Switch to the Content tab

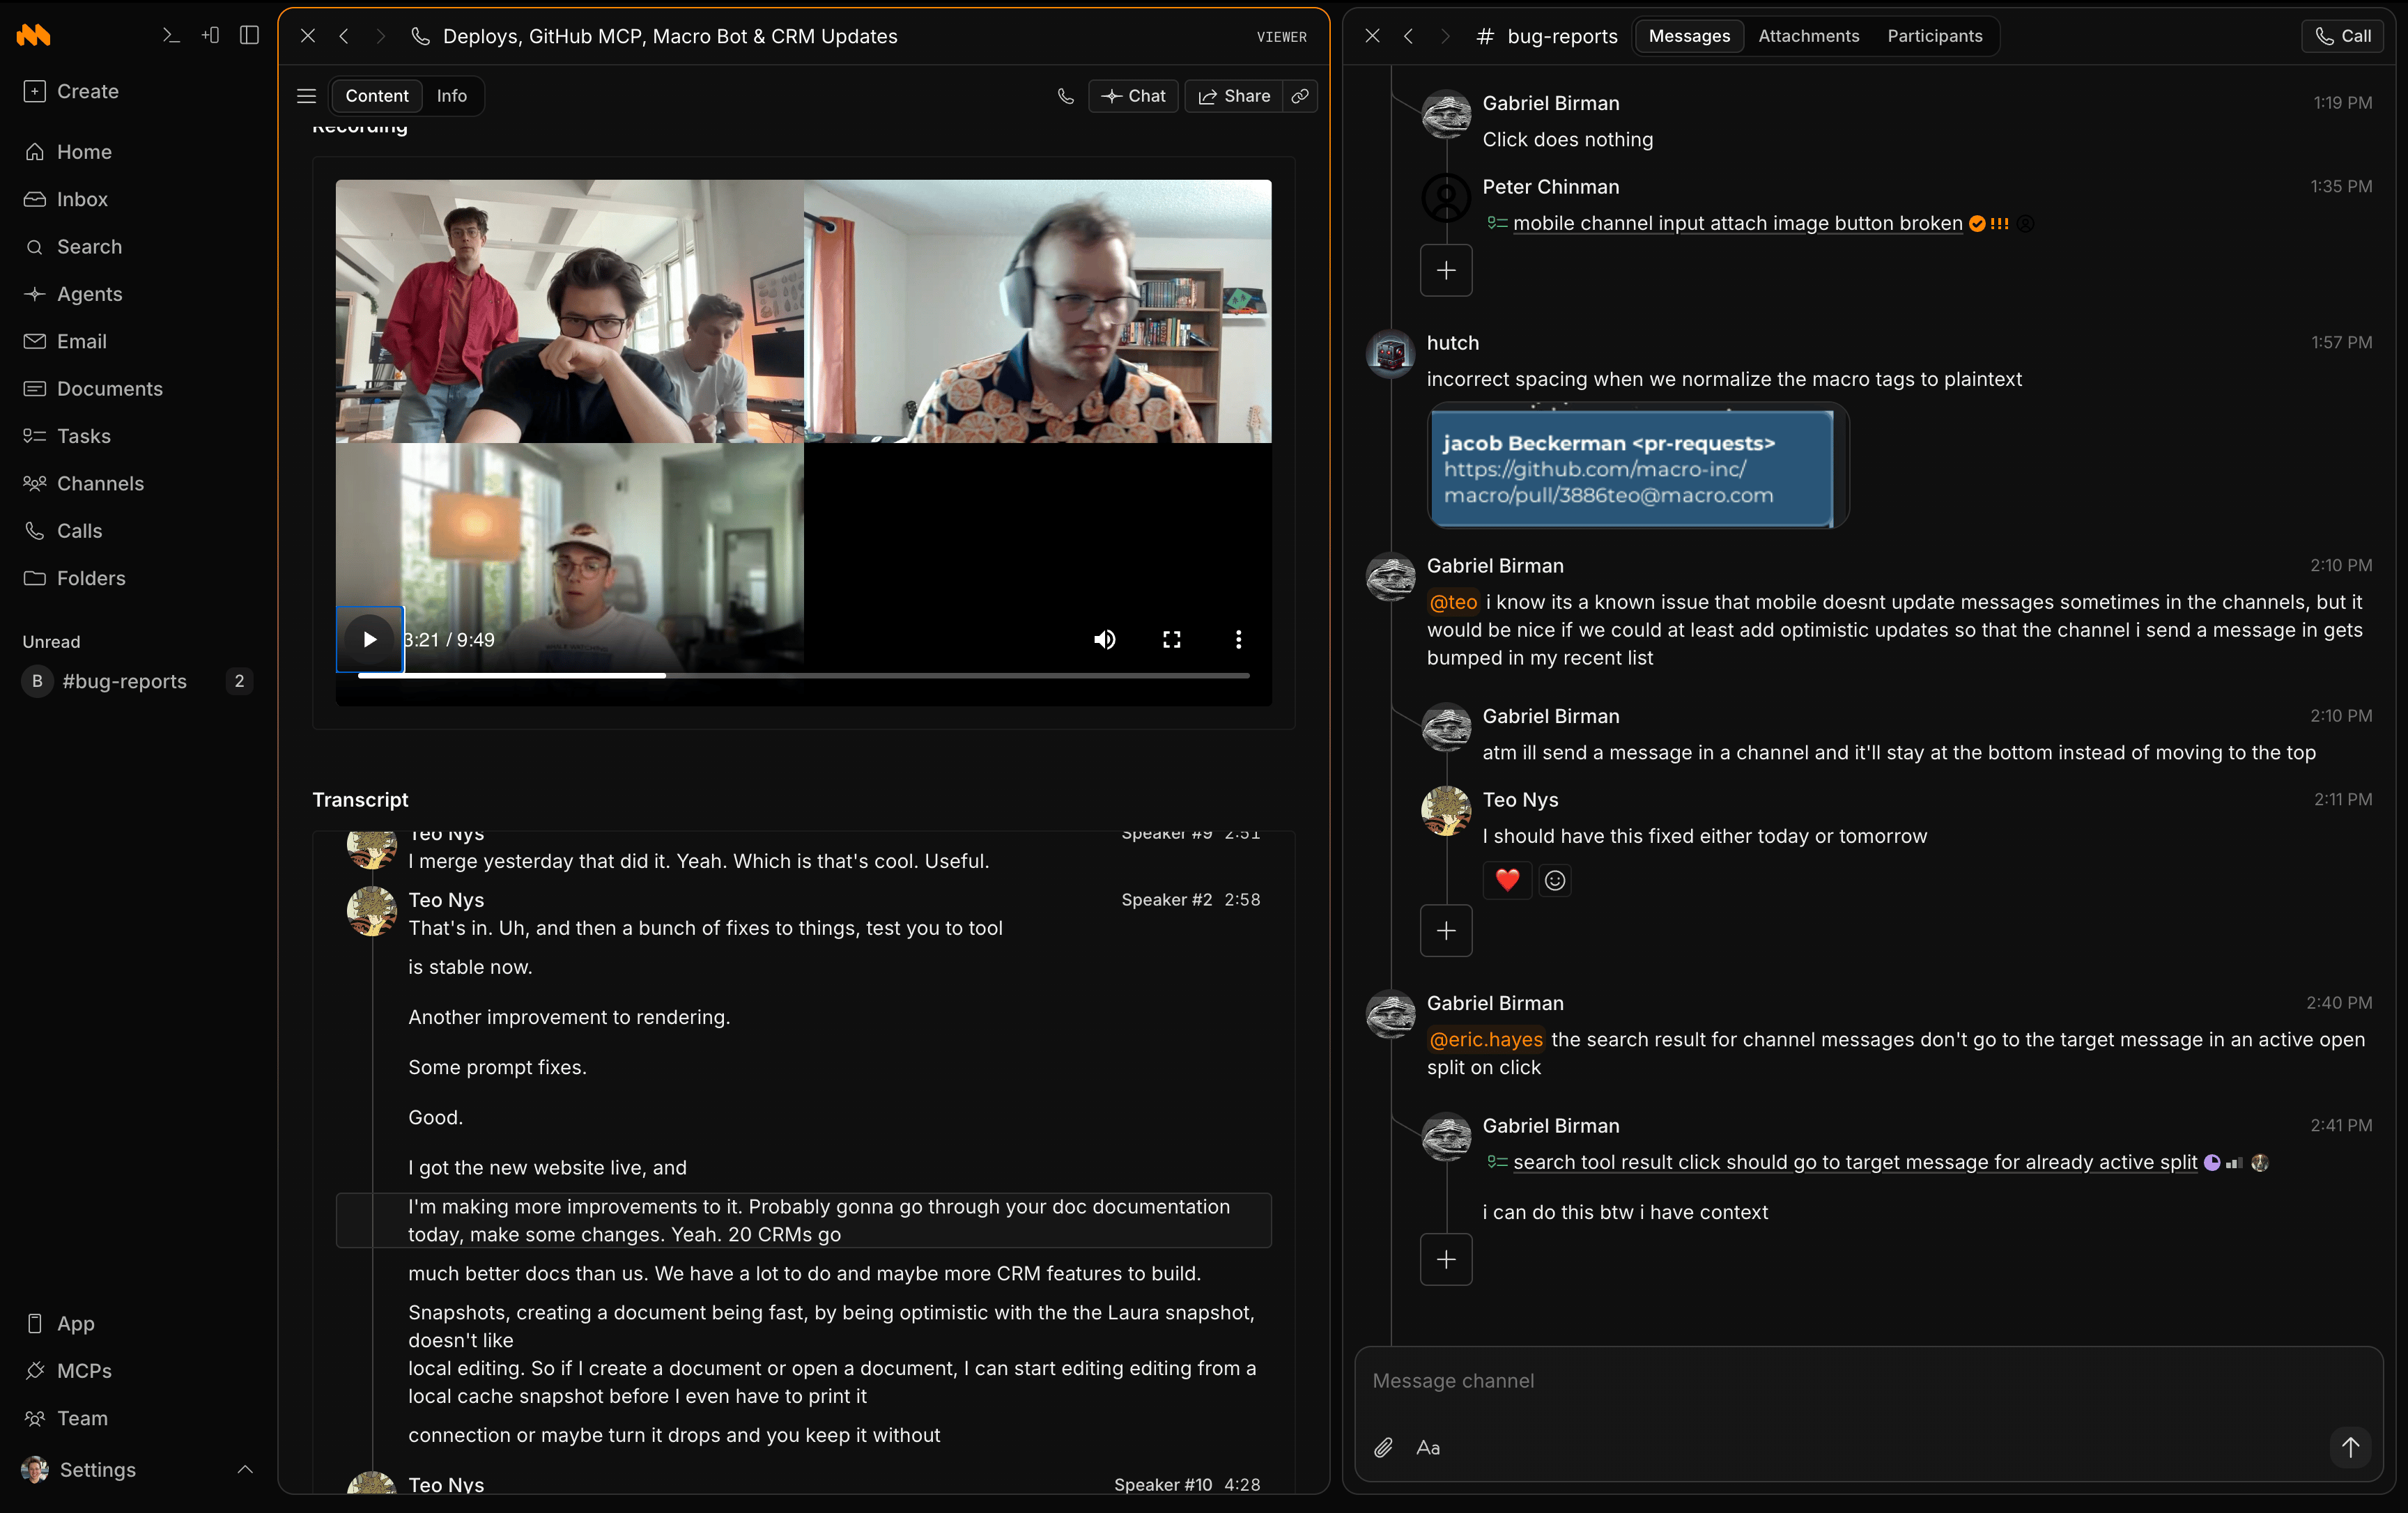(x=377, y=96)
